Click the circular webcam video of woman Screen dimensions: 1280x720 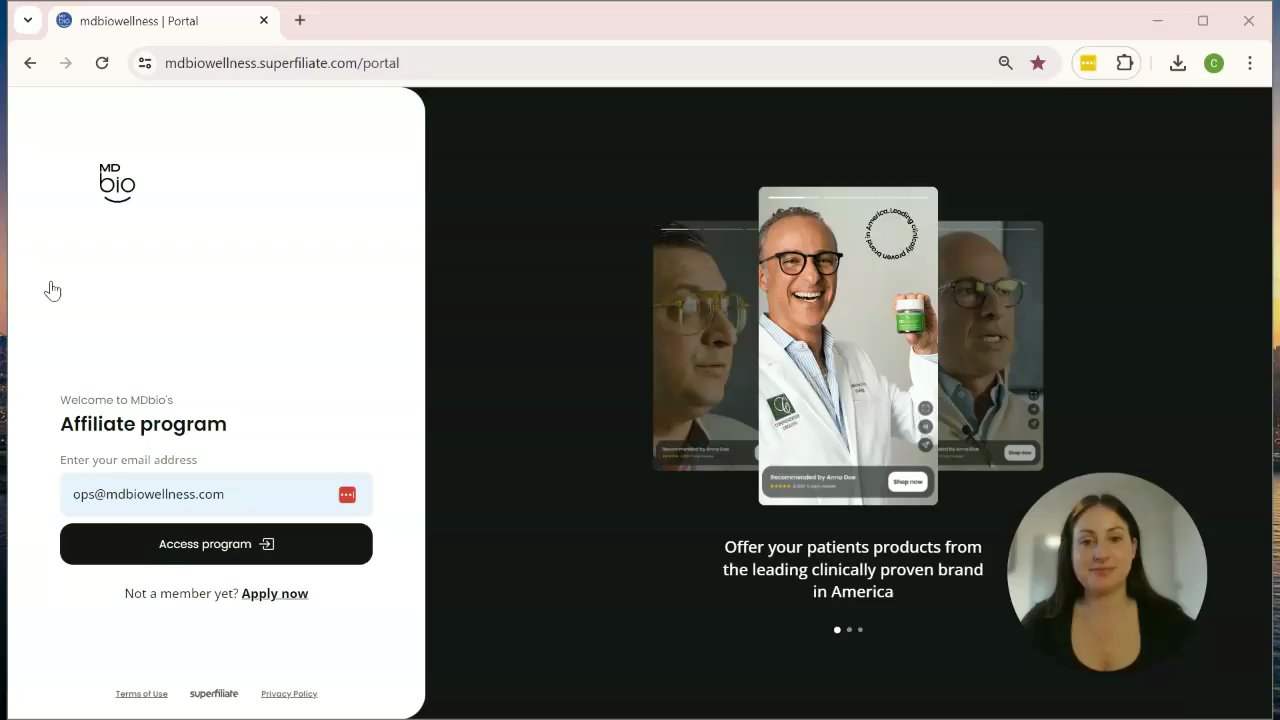pos(1107,573)
